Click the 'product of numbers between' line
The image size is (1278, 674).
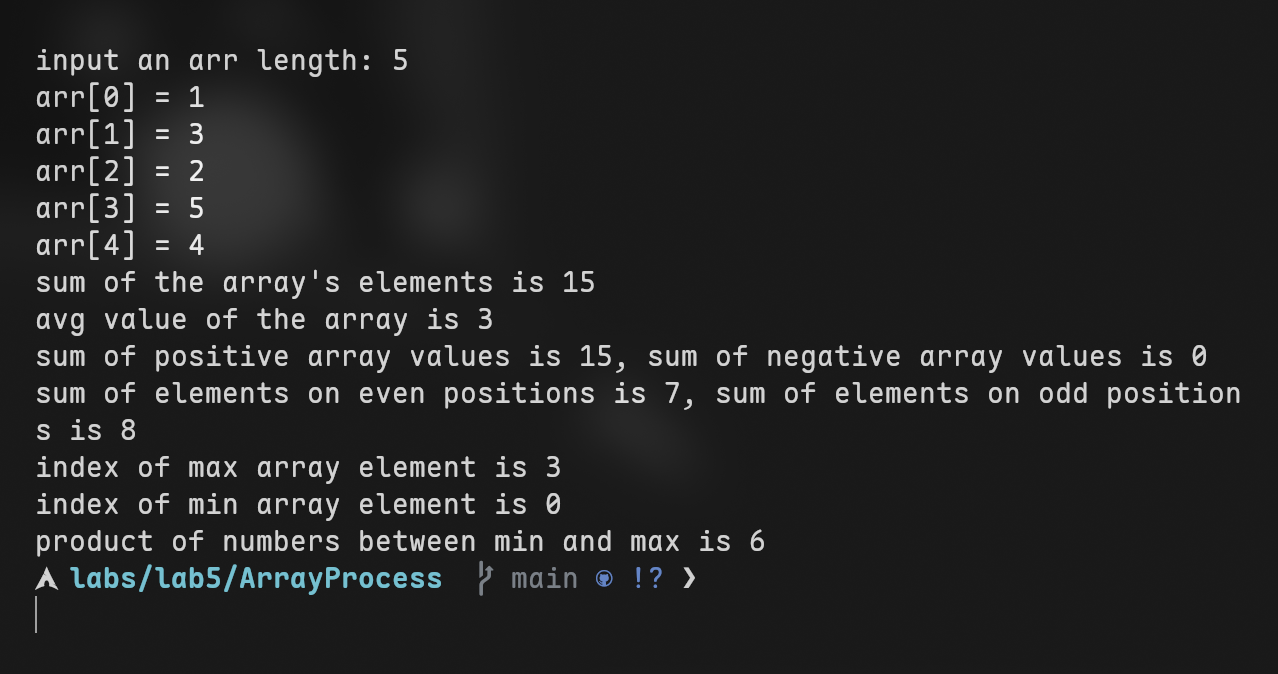[x=400, y=542]
